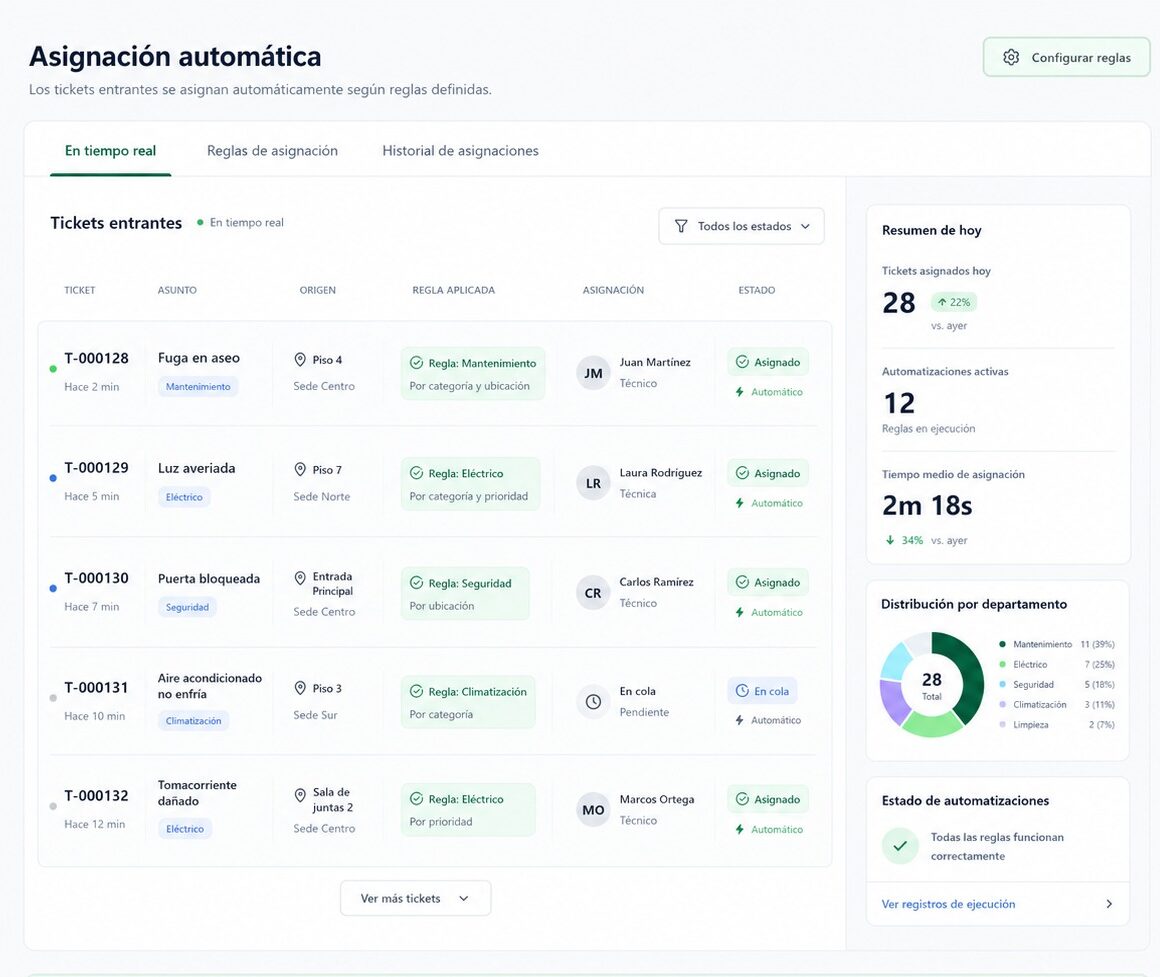Click the lightning bolt icon of ticket T-000129
The image size is (1160, 977).
pyautogui.click(x=739, y=503)
